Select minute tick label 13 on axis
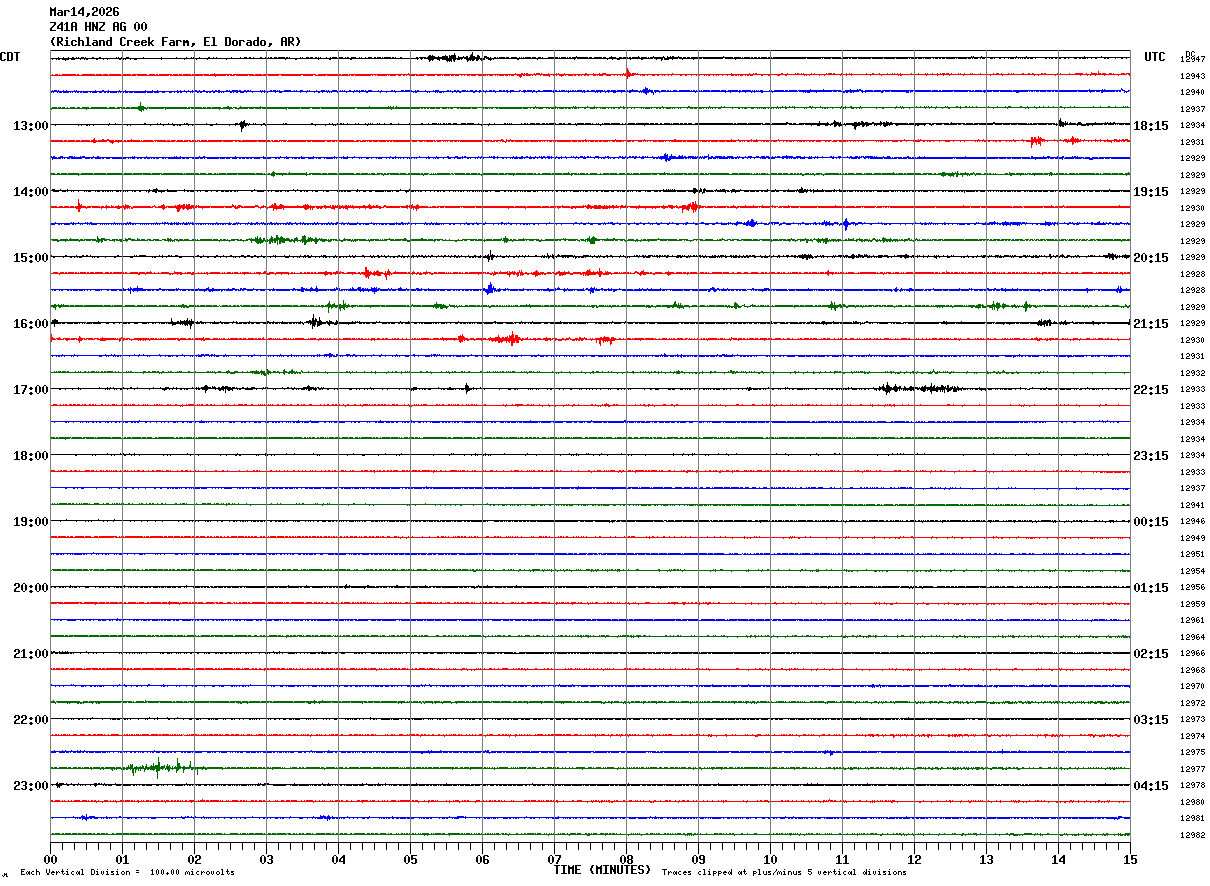Viewport: 1210px width, 886px height. click(x=986, y=859)
